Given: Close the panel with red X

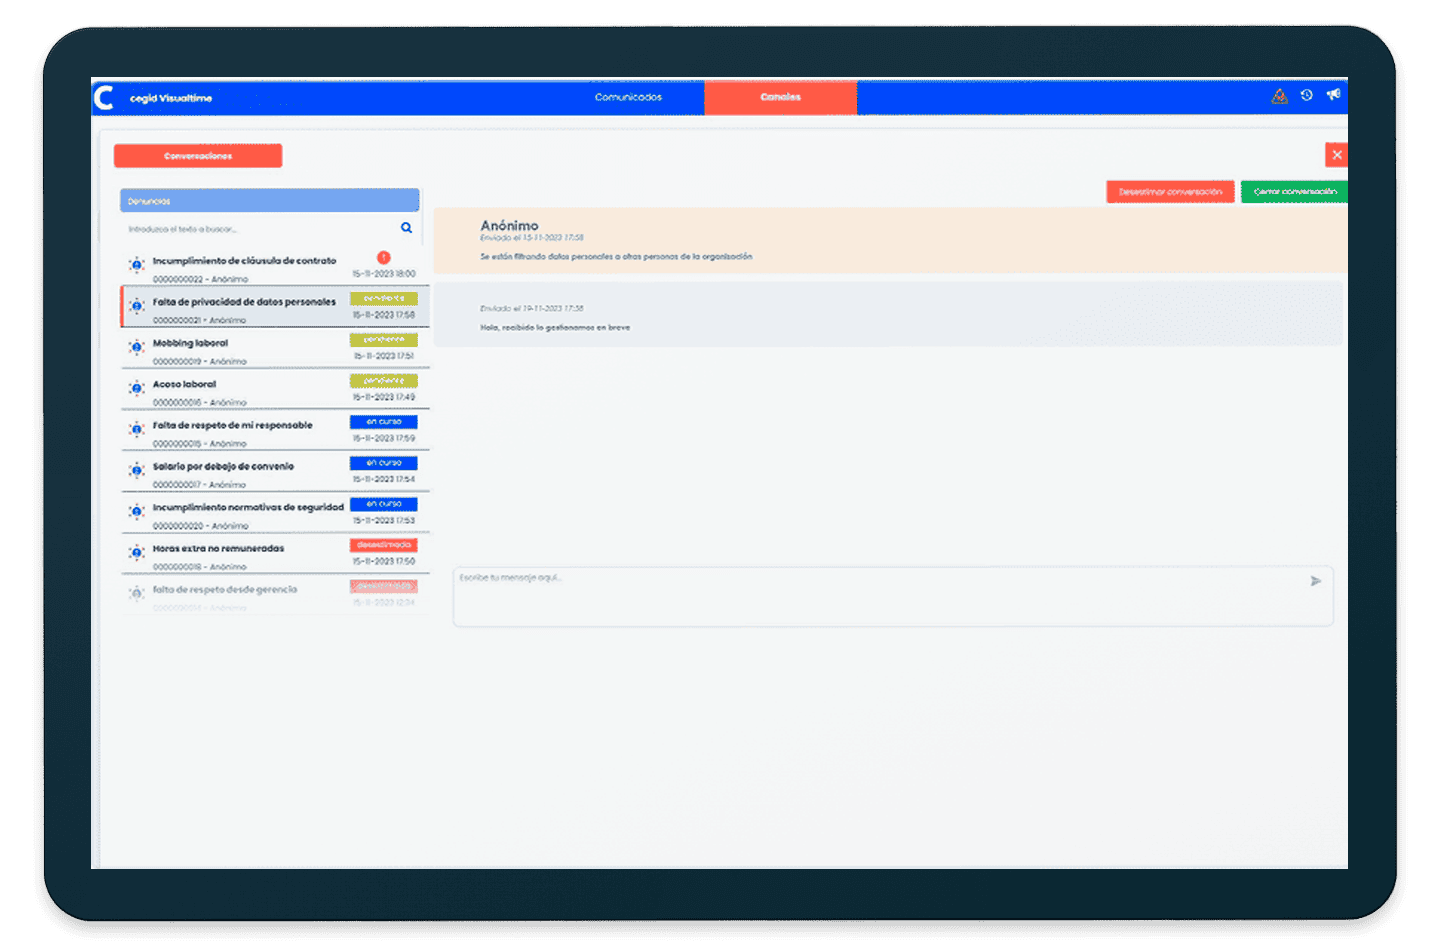Looking at the screenshot, I should [1336, 155].
